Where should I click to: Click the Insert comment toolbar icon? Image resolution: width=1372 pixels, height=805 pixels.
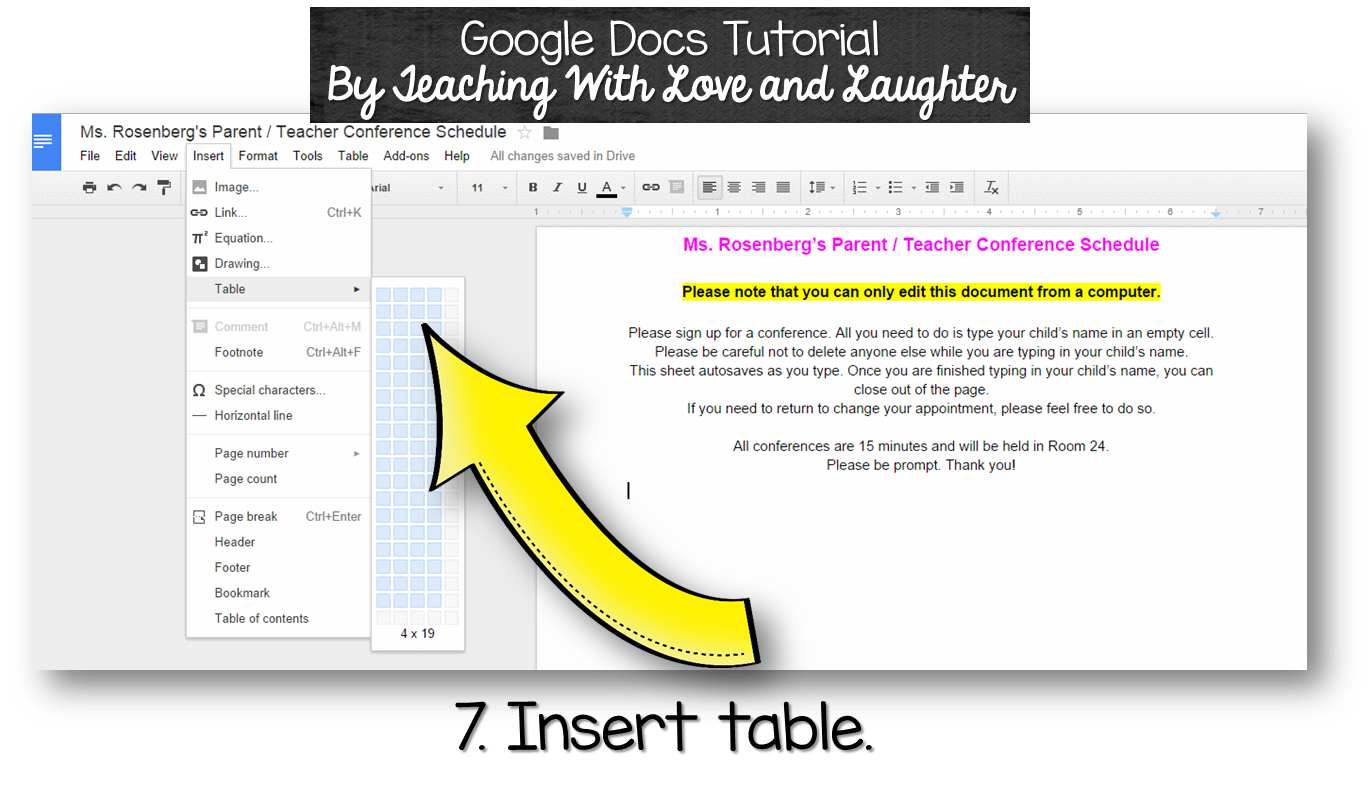tap(676, 187)
